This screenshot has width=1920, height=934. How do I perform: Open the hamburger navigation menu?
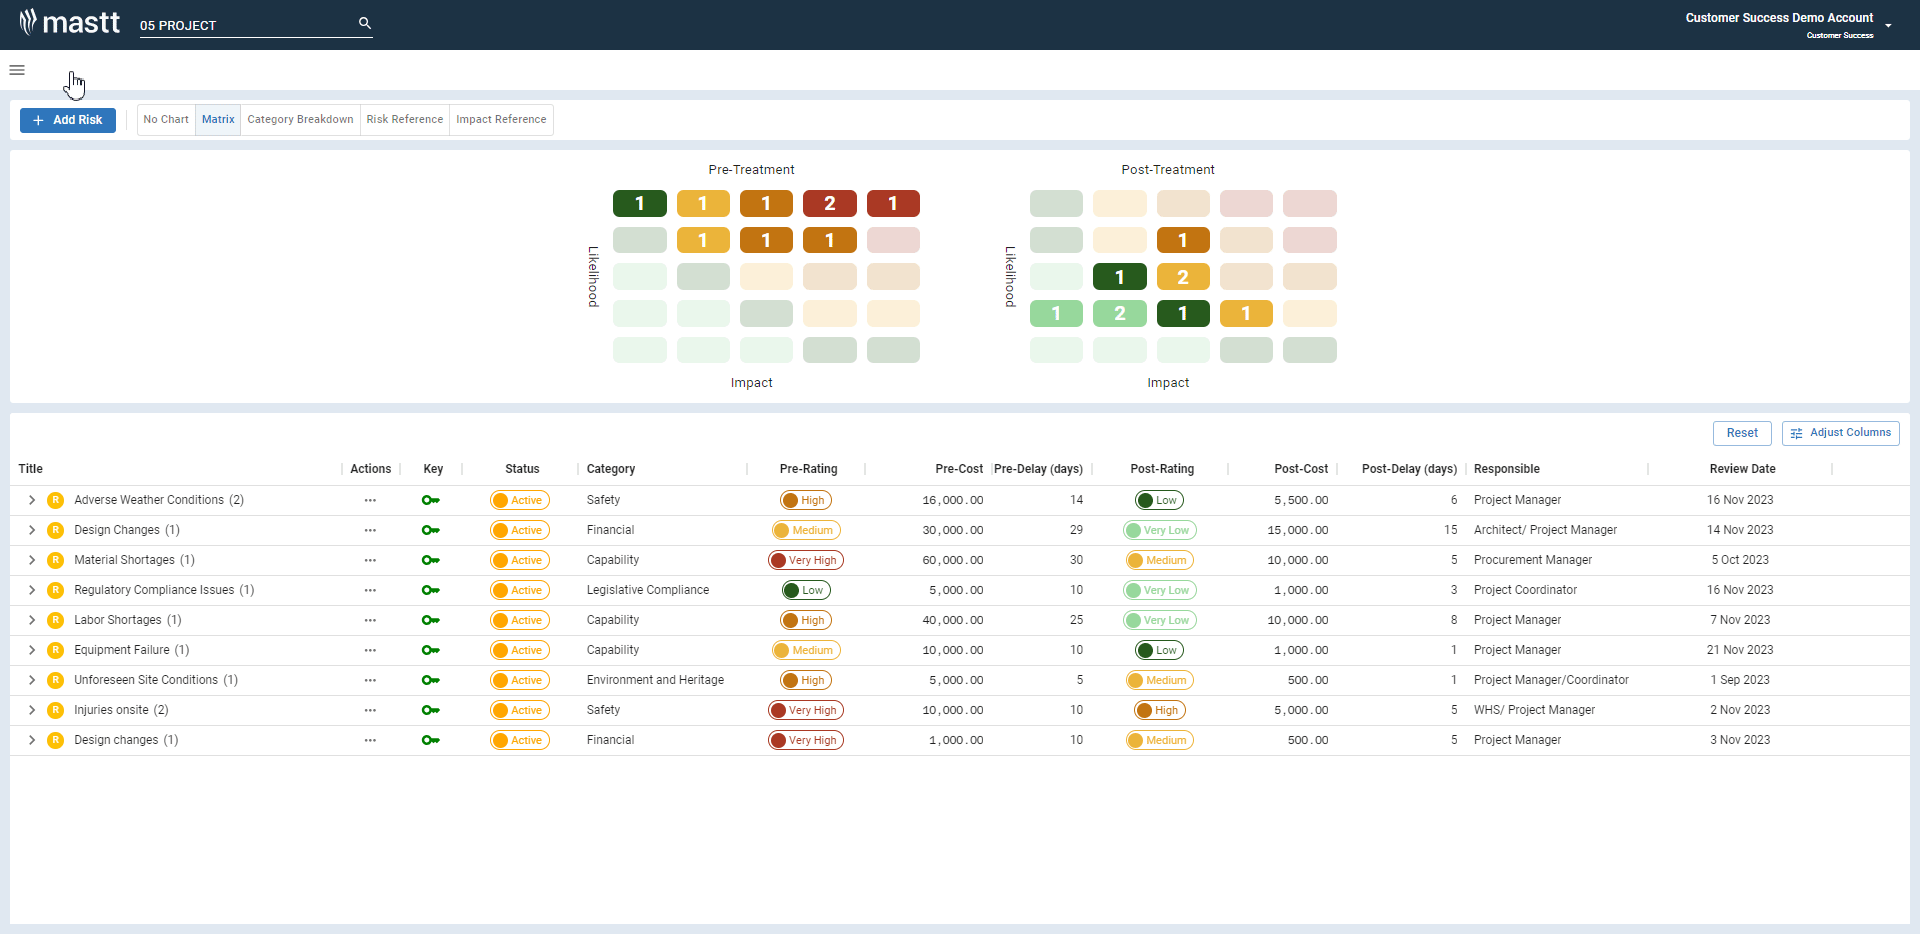click(17, 70)
